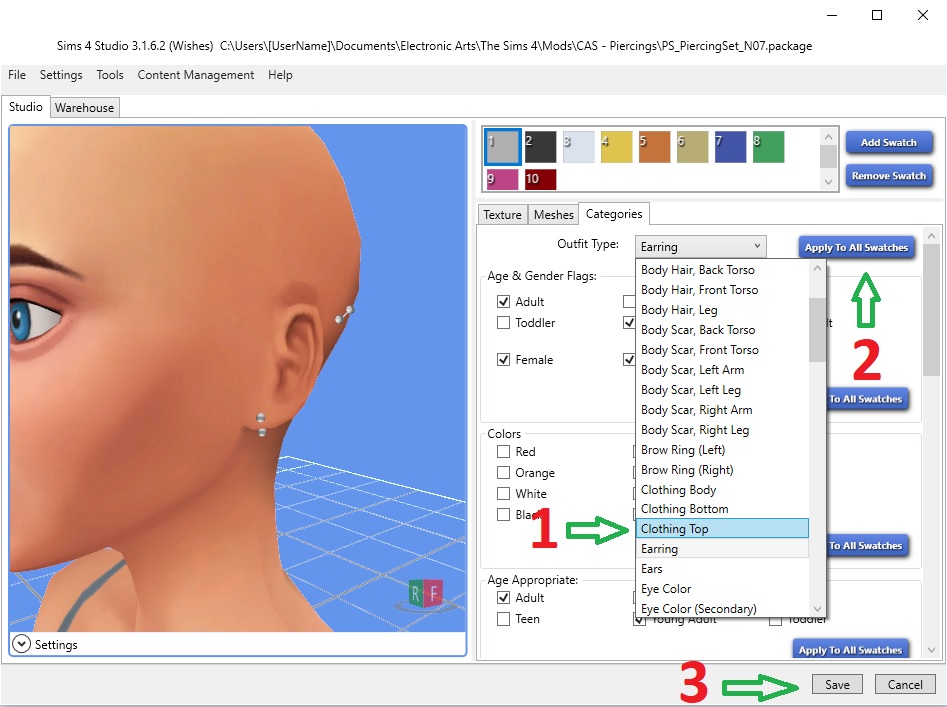Screen dimensions: 947x707
Task: Click the Save button
Action: (837, 684)
